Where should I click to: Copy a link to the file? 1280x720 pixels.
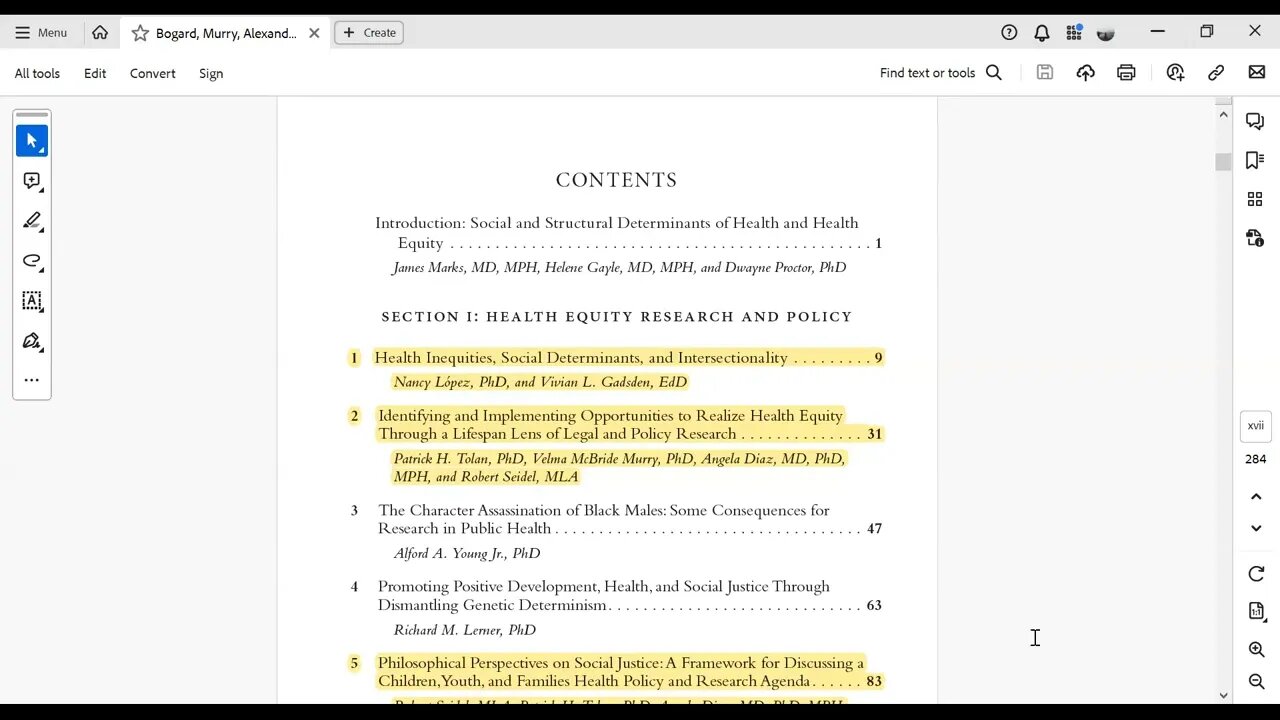[1216, 72]
